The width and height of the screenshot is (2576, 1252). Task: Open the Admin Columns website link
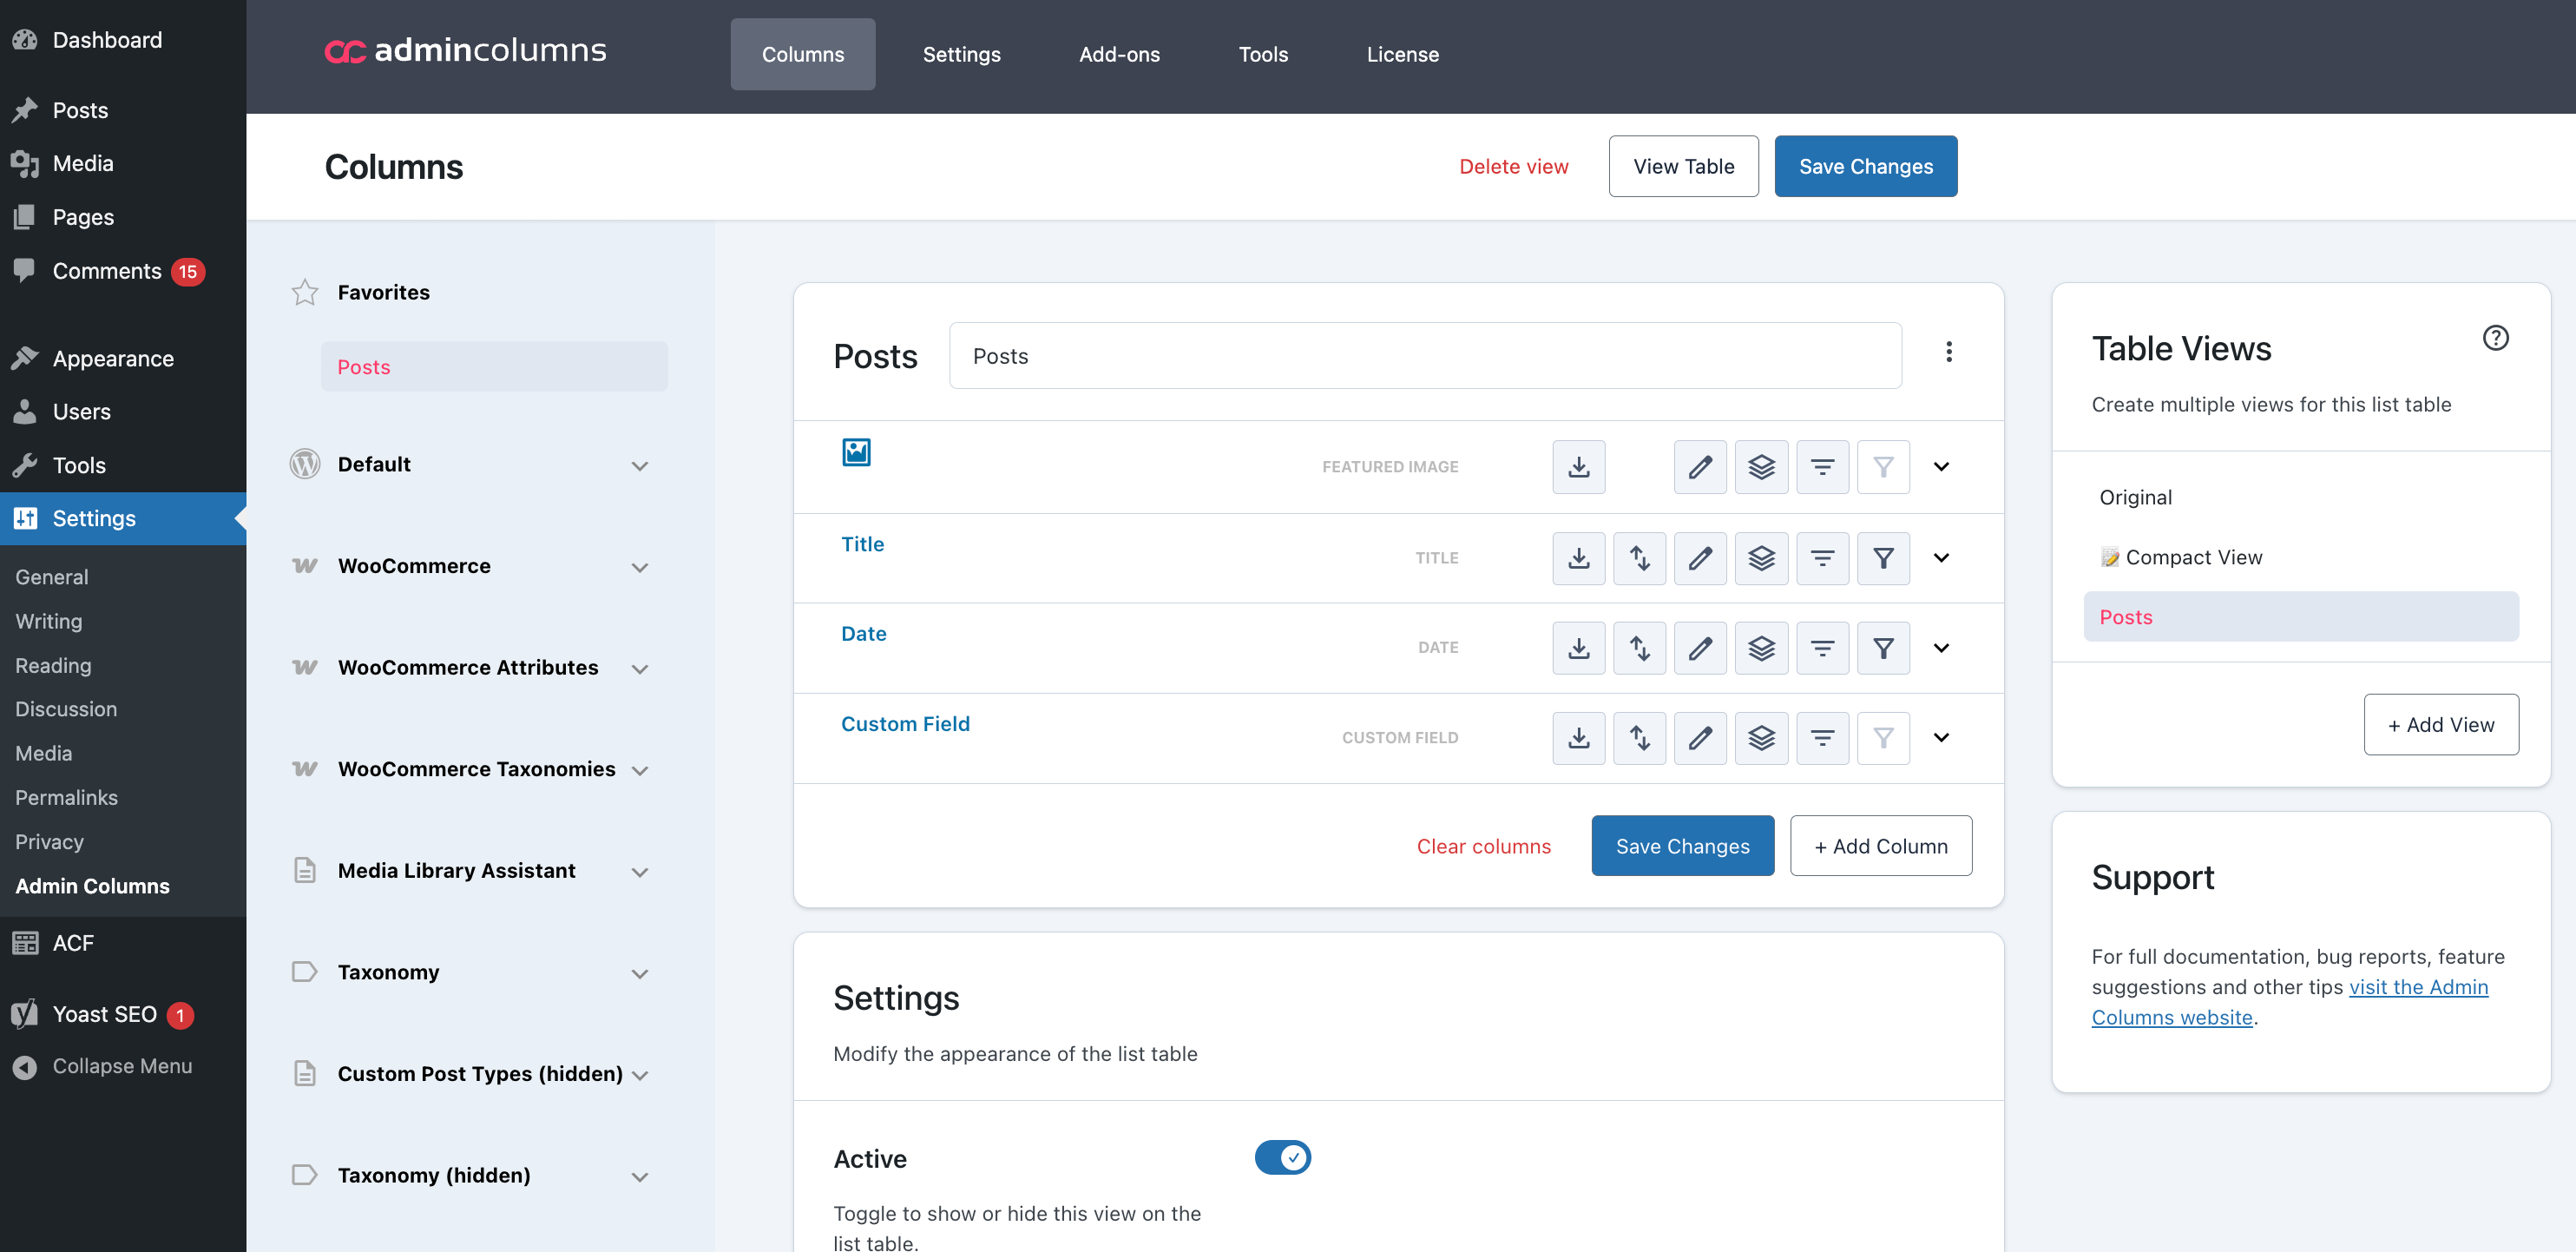pos(2417,987)
